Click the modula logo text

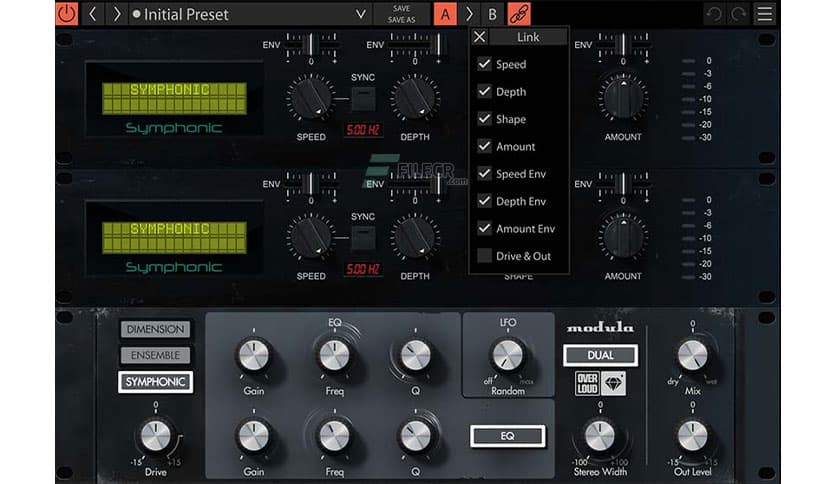[x=600, y=327]
